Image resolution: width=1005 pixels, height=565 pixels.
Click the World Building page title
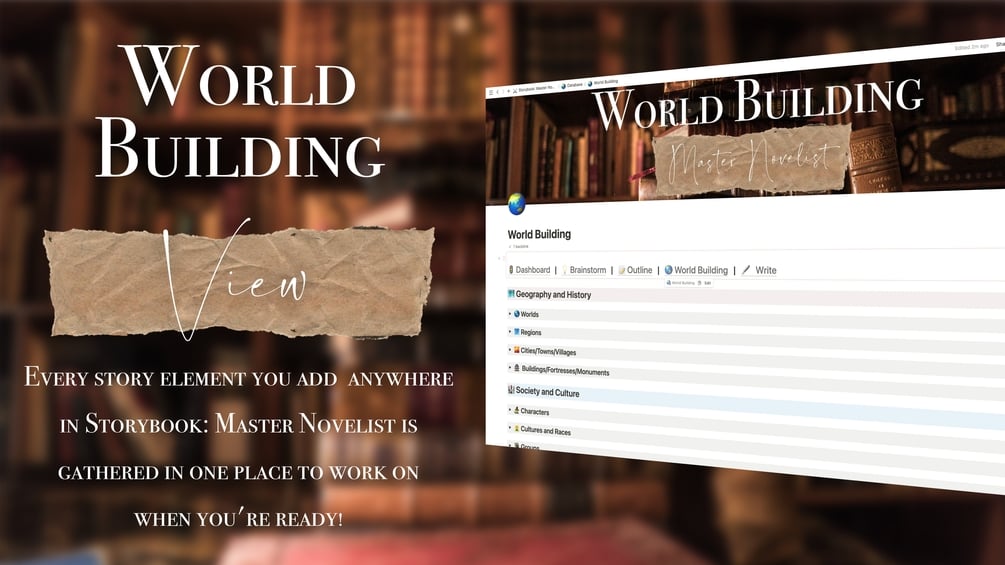click(x=539, y=234)
